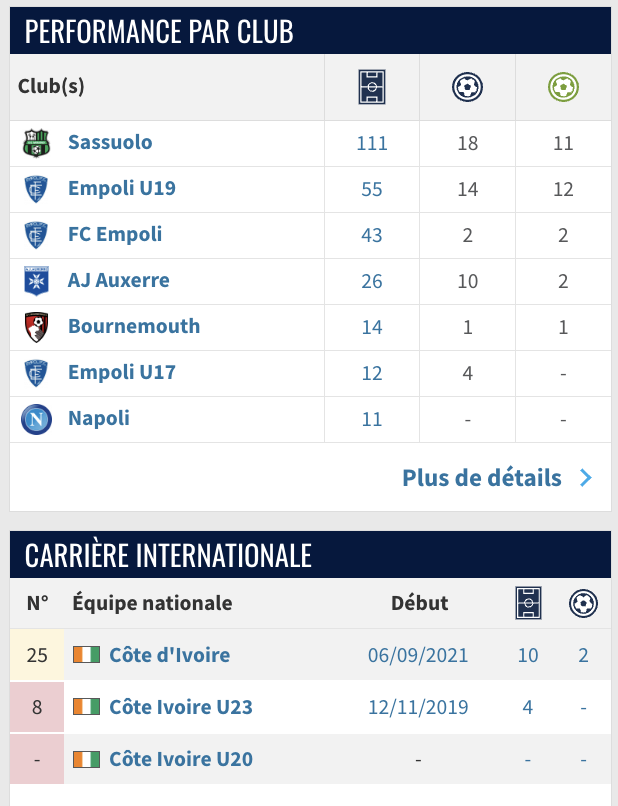618x806 pixels.
Task: Click the pitch icon in international career header
Action: point(528,603)
